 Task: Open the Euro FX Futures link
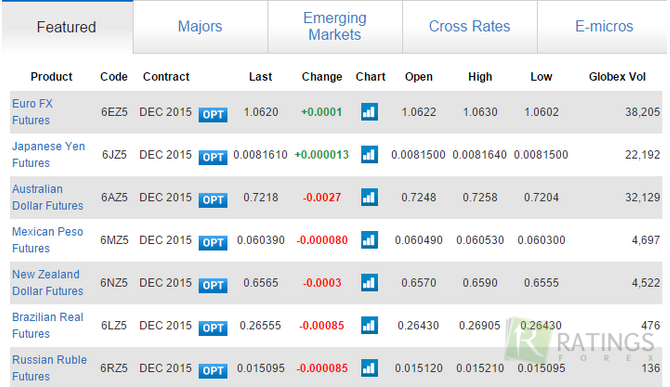coord(32,112)
